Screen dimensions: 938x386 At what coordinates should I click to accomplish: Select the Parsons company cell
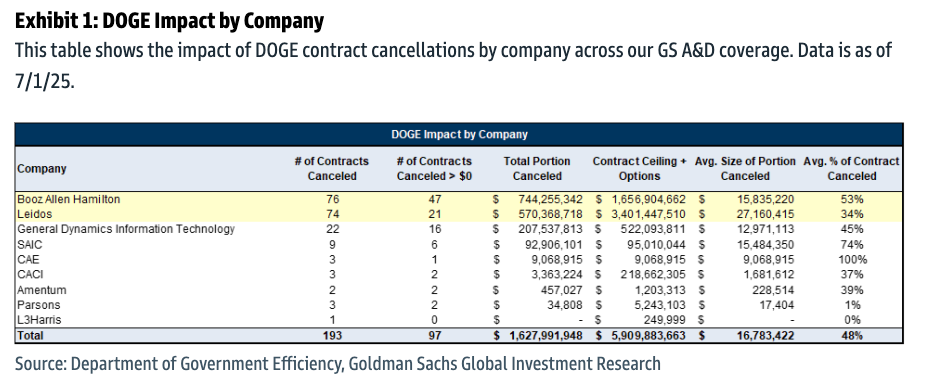pyautogui.click(x=39, y=305)
